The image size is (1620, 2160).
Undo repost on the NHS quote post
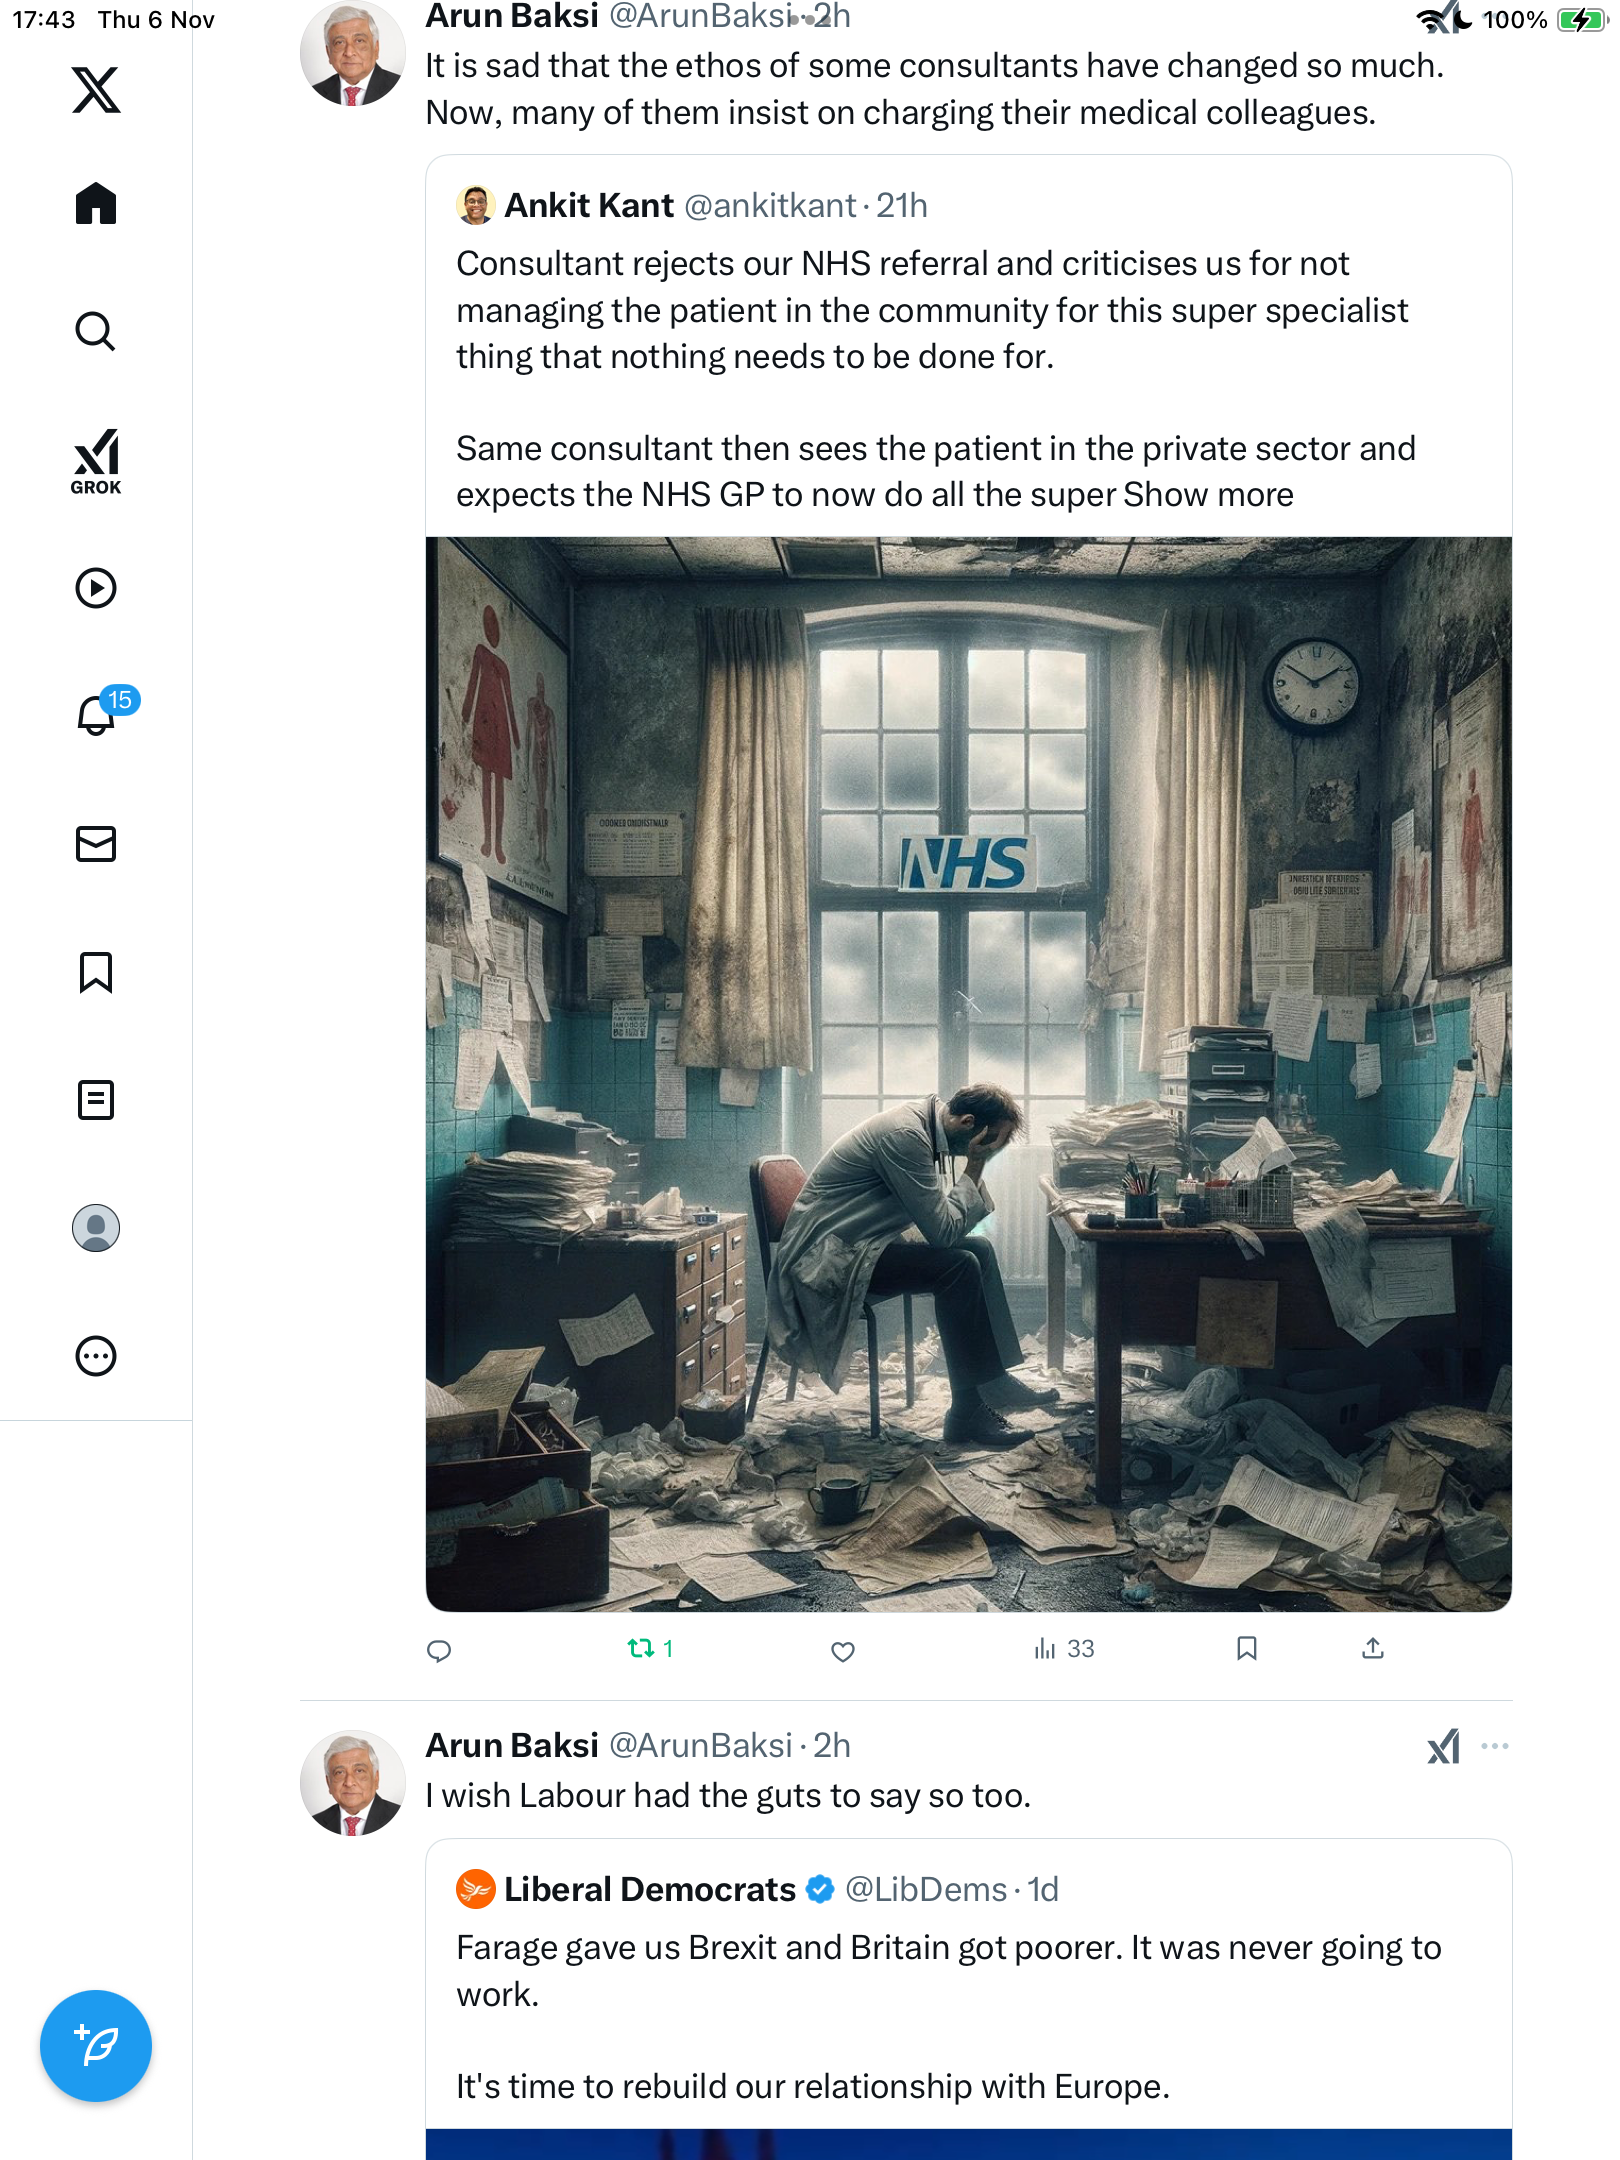tap(641, 1649)
